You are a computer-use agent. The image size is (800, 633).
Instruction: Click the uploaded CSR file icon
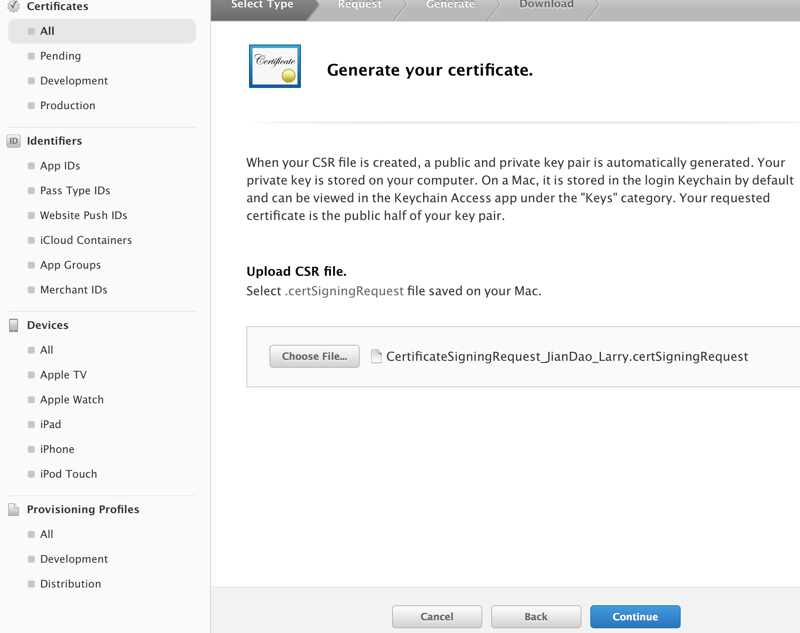pos(377,356)
